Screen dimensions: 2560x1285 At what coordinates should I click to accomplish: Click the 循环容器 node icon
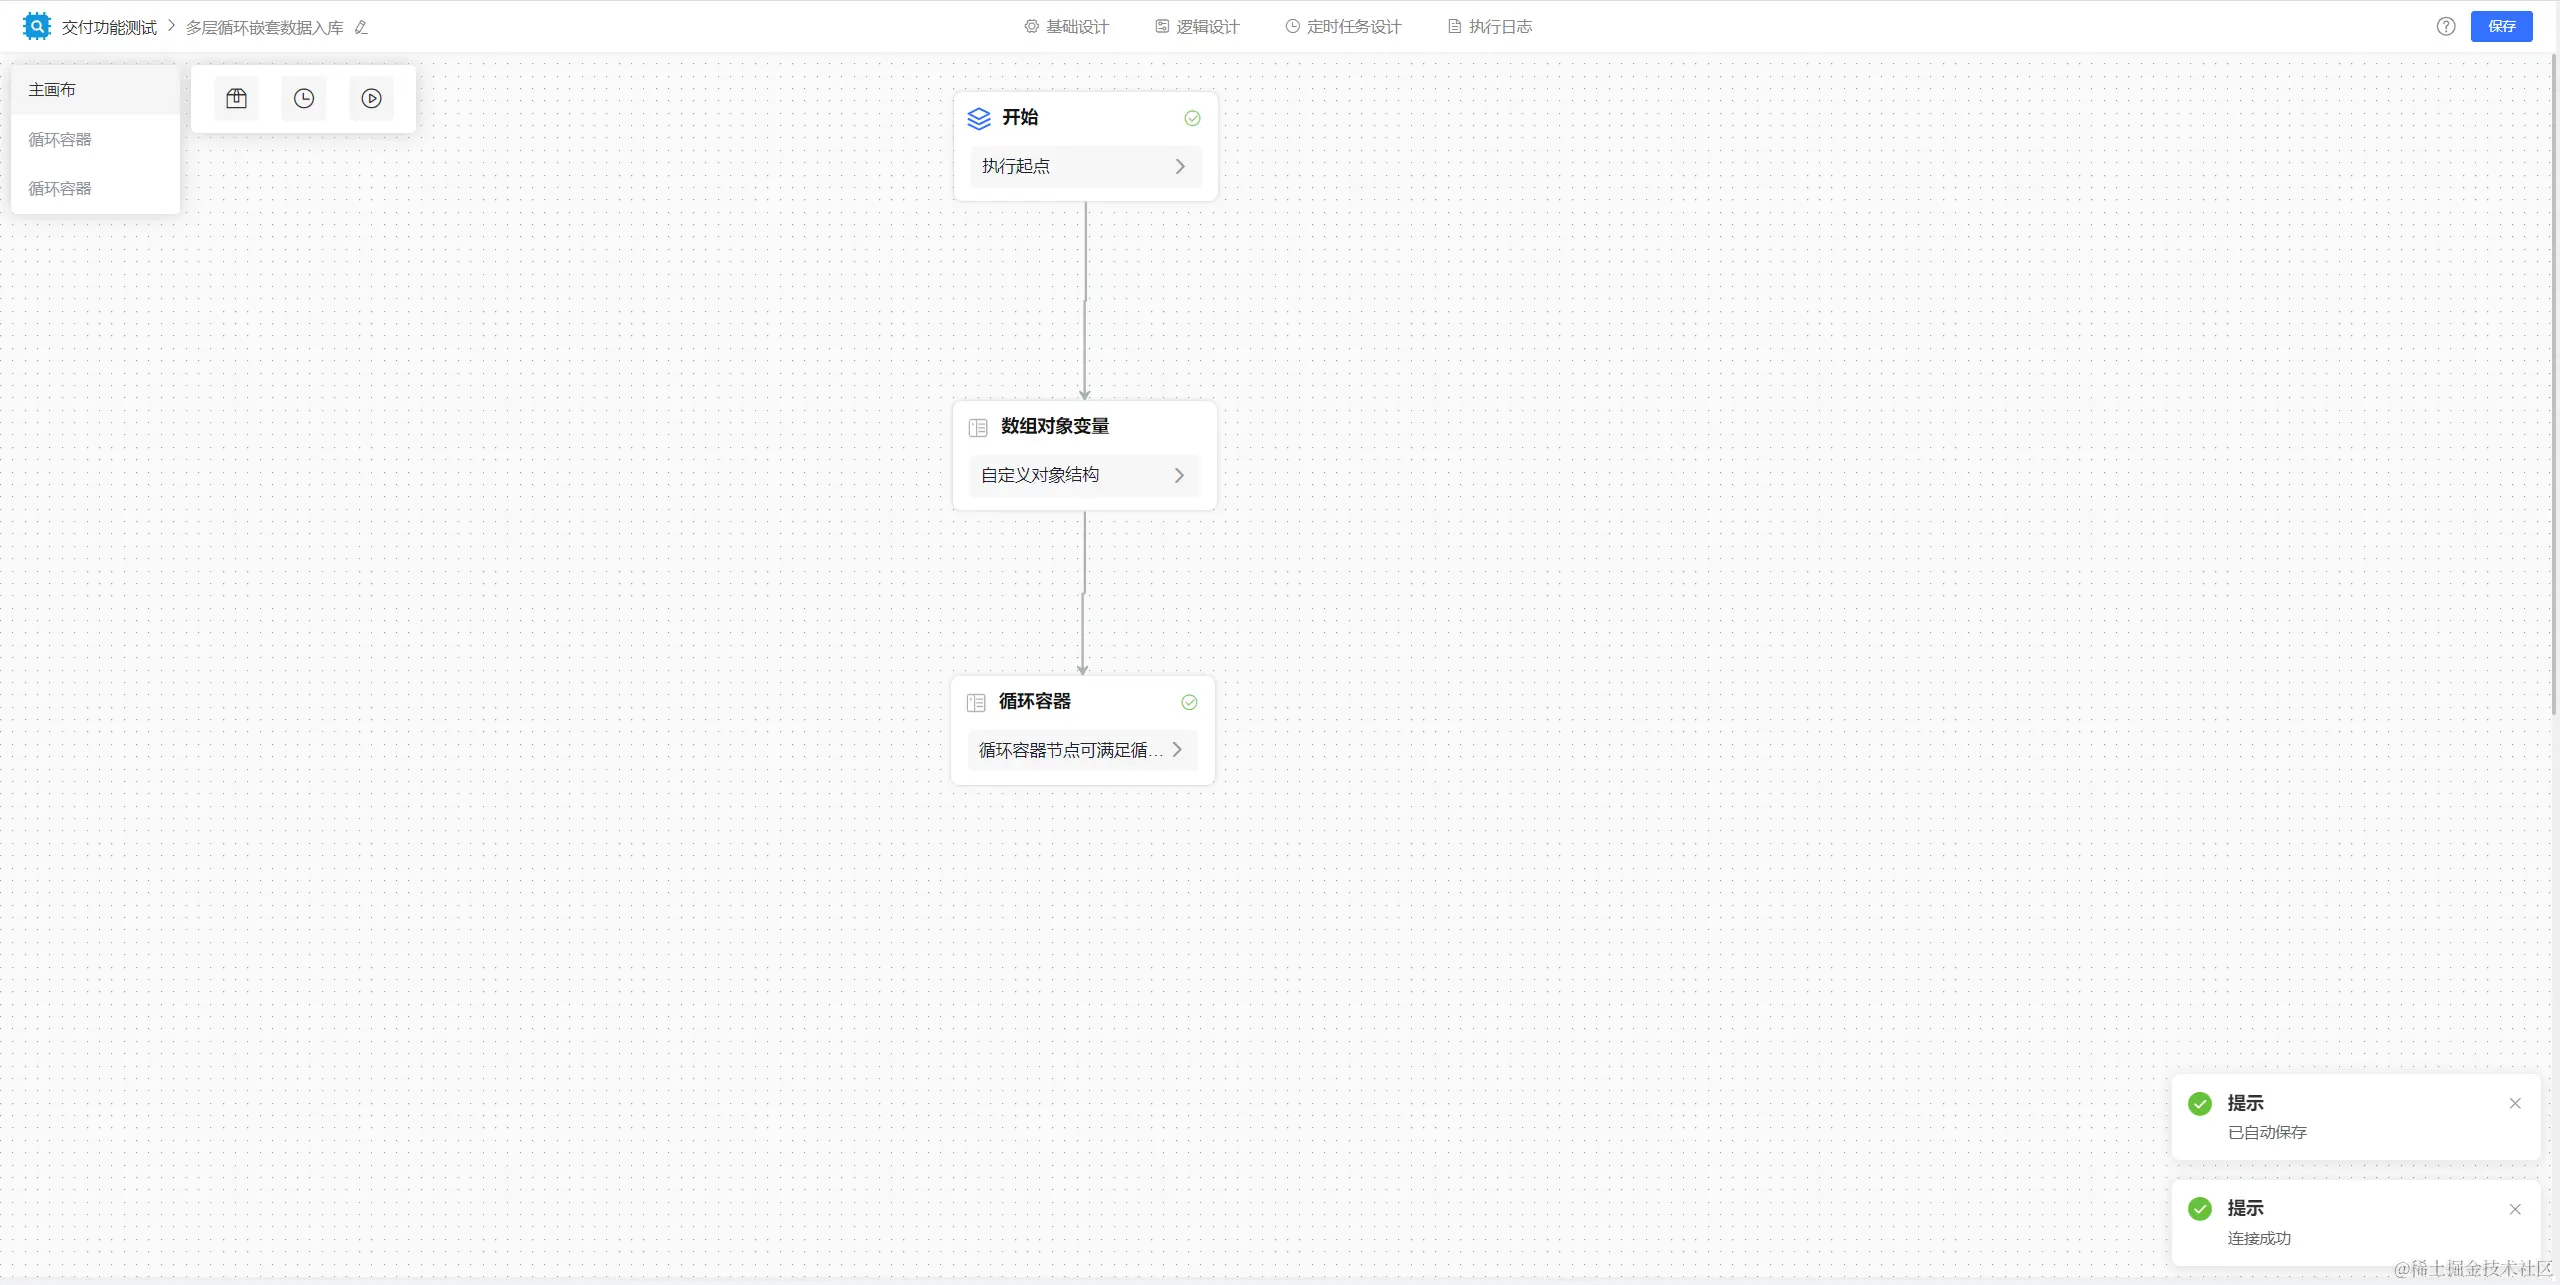(976, 703)
